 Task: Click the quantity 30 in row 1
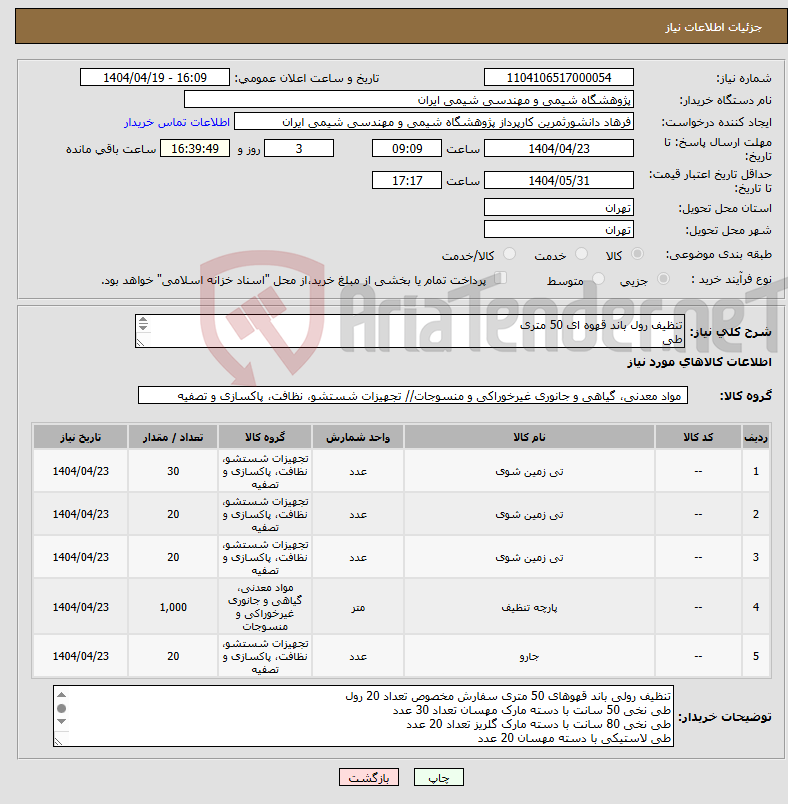(x=173, y=471)
